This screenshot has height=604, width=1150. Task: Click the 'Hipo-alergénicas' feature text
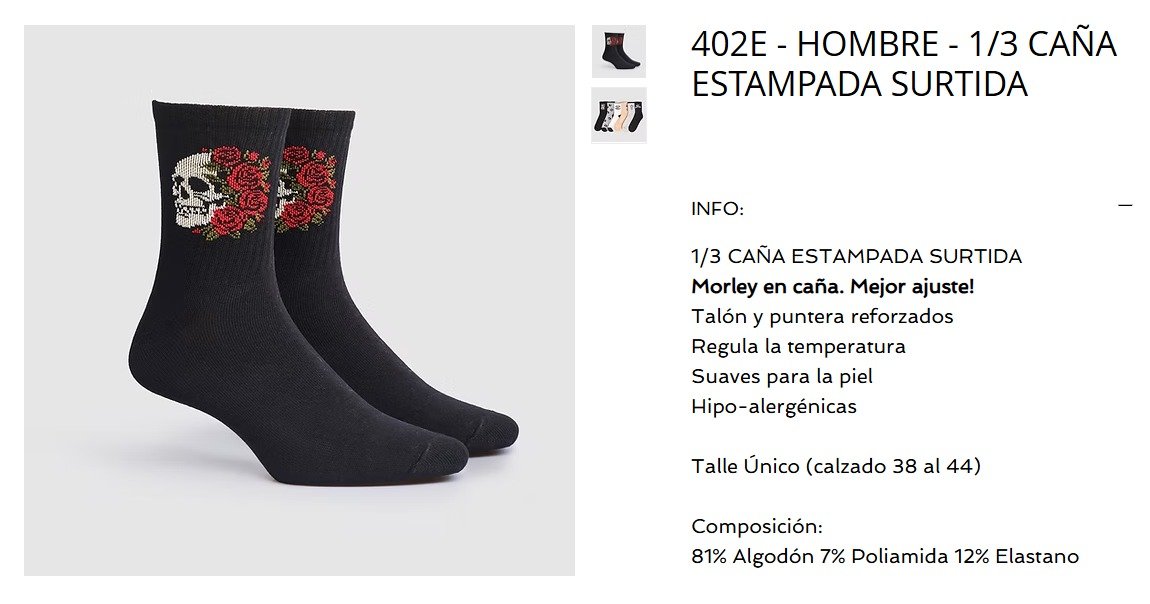(x=774, y=406)
